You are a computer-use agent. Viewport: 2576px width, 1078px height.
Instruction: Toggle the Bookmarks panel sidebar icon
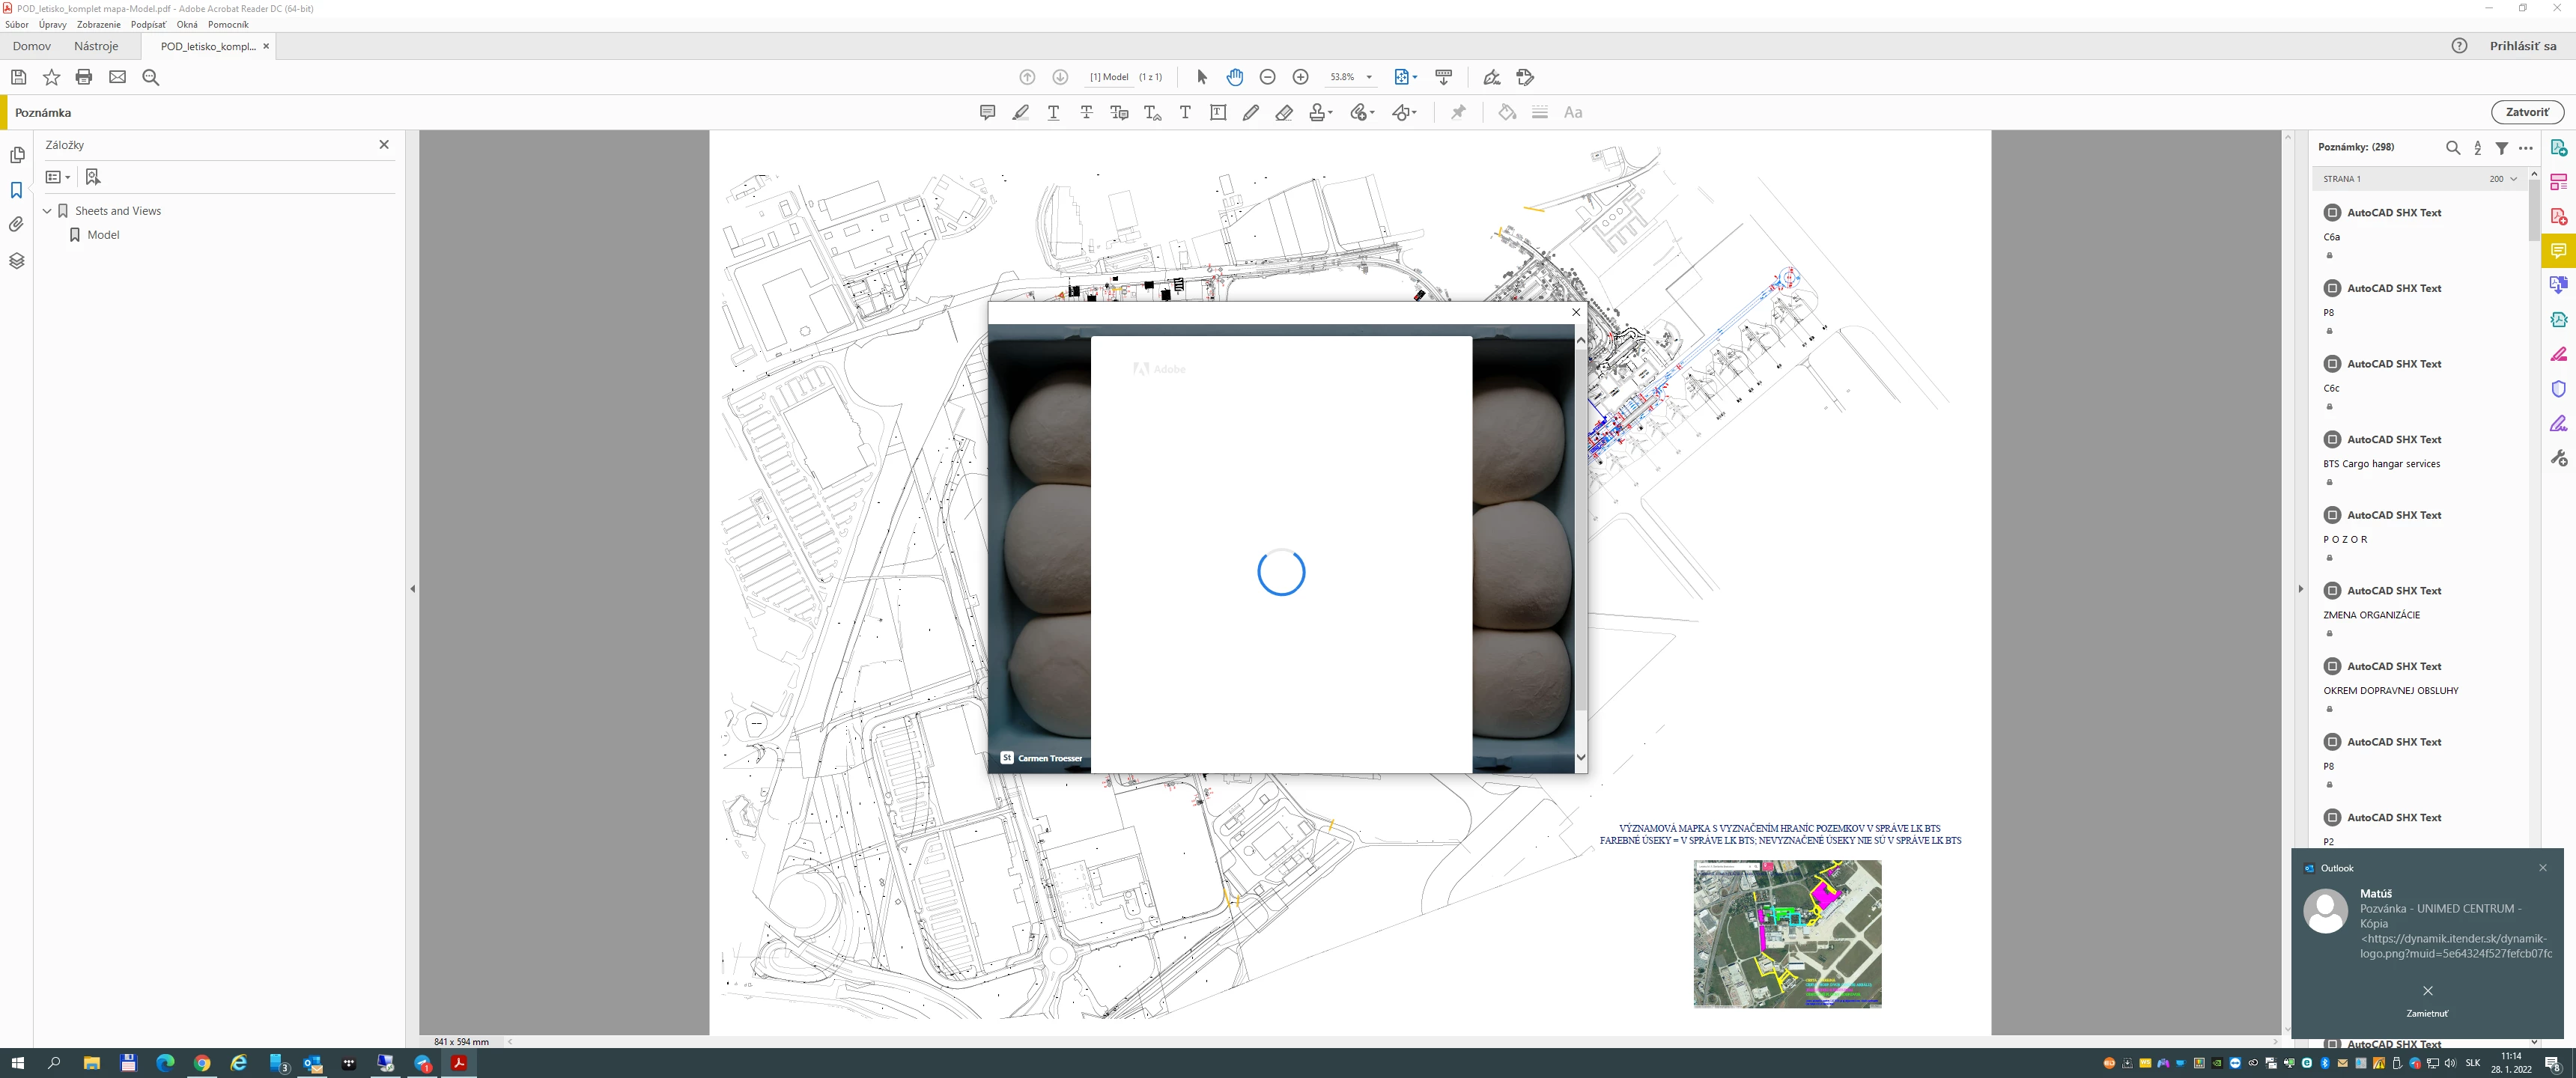[x=16, y=190]
